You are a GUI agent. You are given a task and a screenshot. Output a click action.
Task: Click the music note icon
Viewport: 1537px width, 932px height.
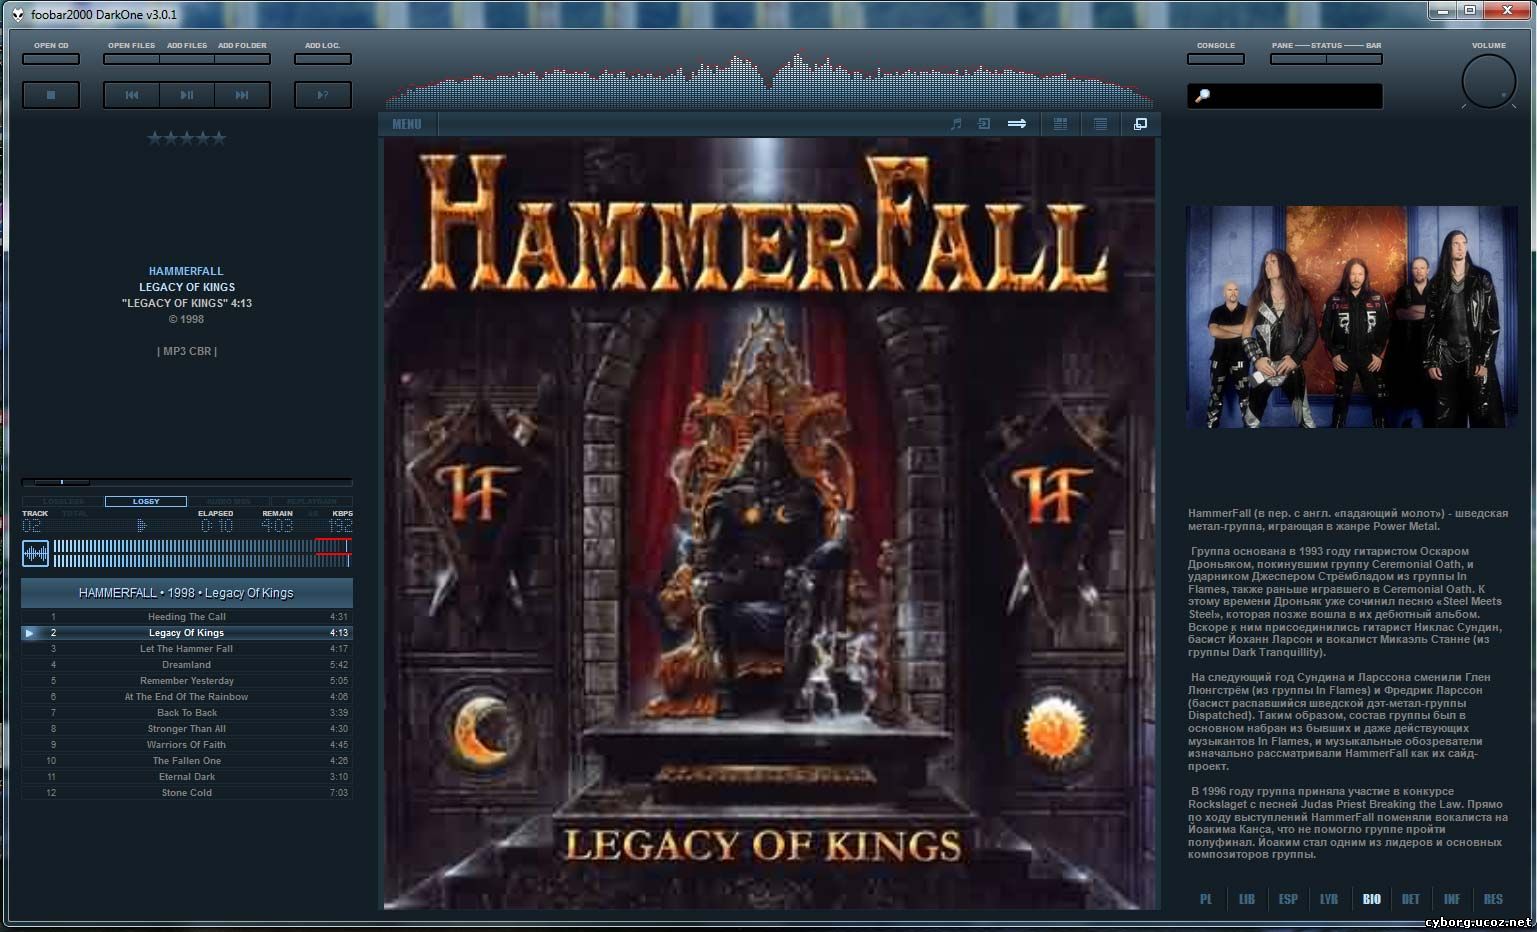[956, 124]
